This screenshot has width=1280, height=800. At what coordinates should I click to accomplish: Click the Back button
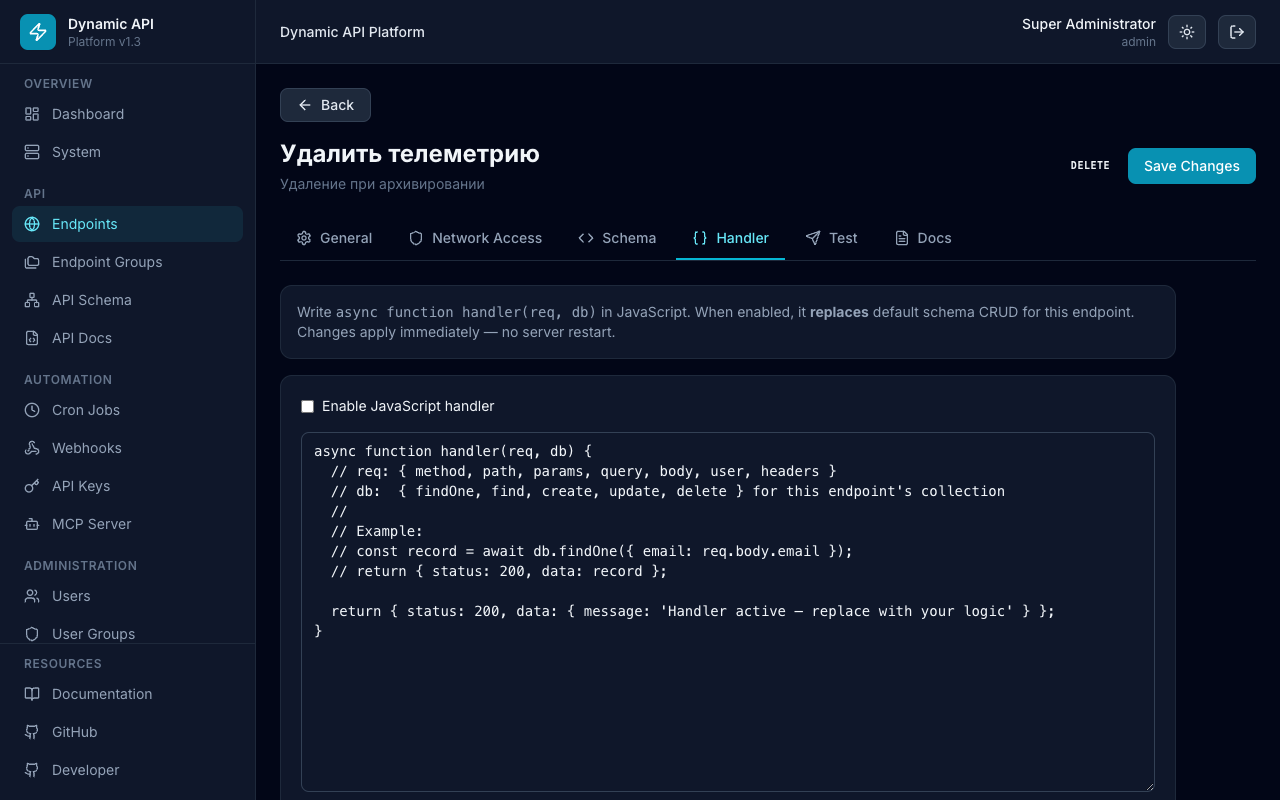[325, 105]
